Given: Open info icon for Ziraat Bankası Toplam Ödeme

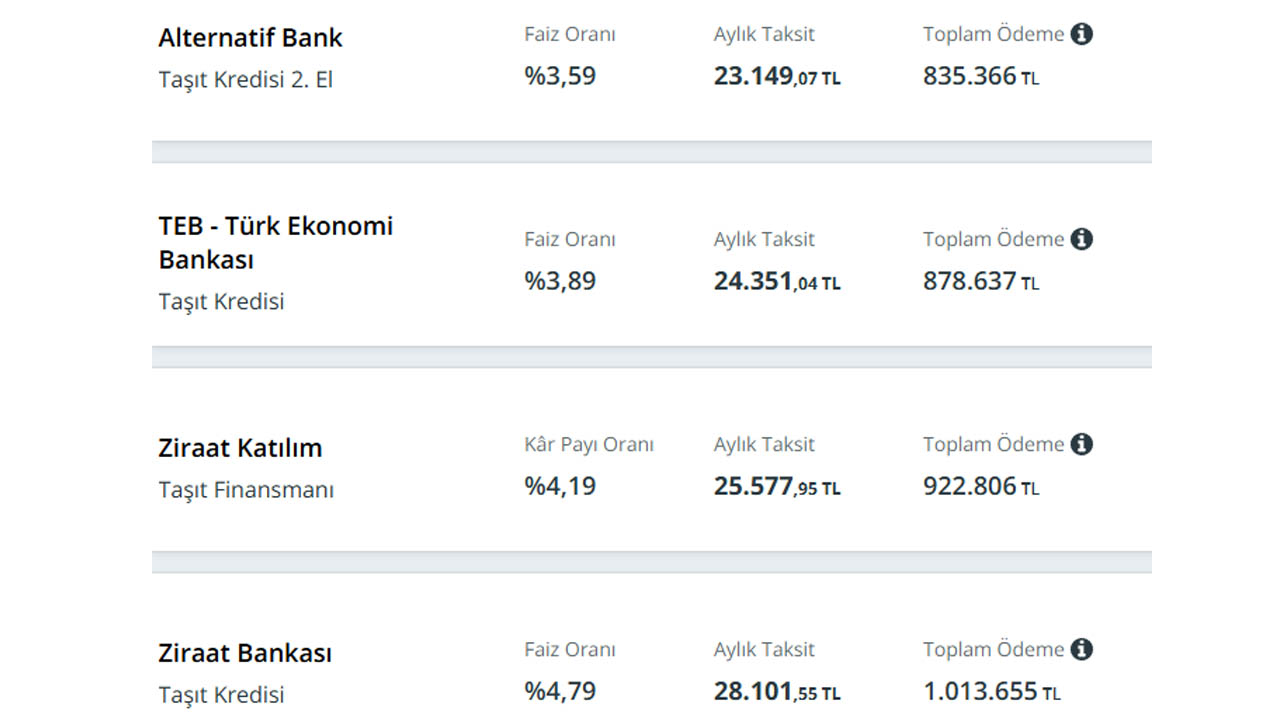Looking at the screenshot, I should (x=1081, y=649).
